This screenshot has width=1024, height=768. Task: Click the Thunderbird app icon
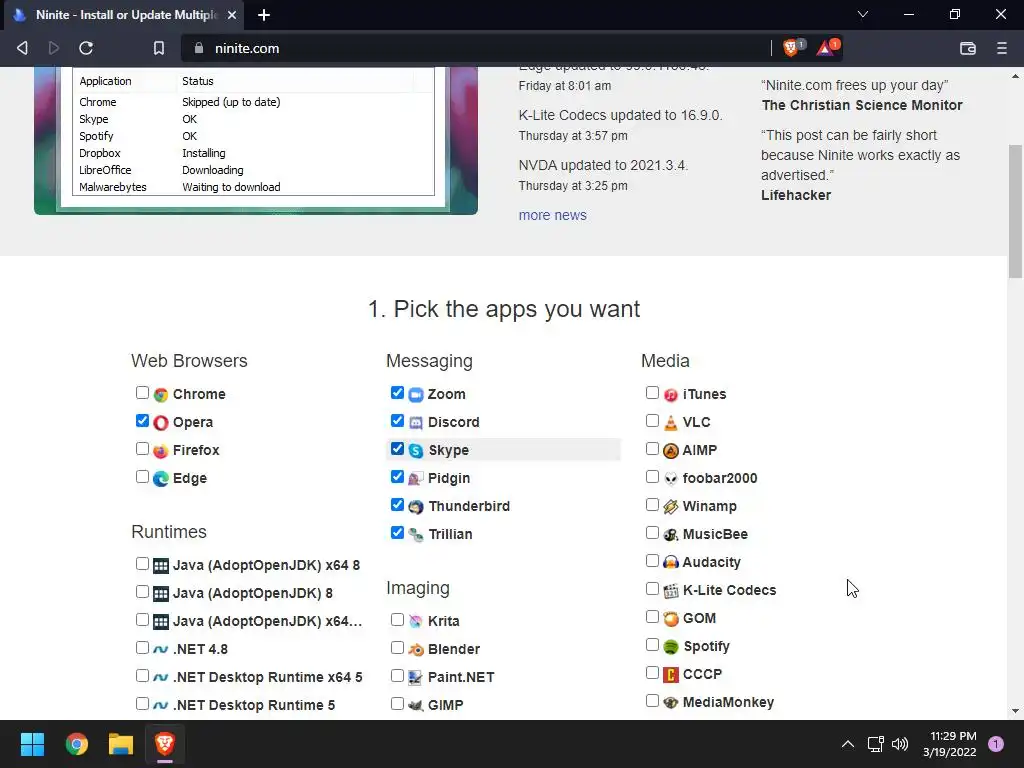pos(416,507)
